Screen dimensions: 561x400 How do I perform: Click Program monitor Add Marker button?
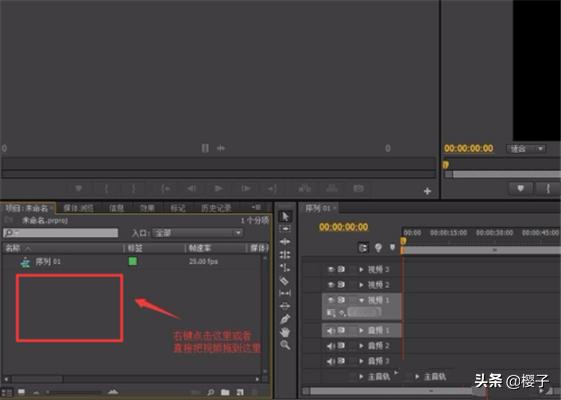pos(520,188)
